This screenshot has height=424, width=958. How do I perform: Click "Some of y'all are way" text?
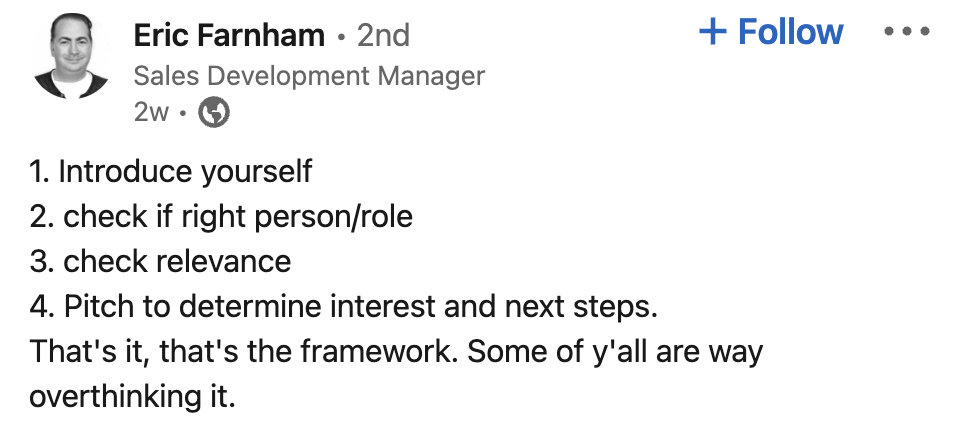[x=616, y=352]
